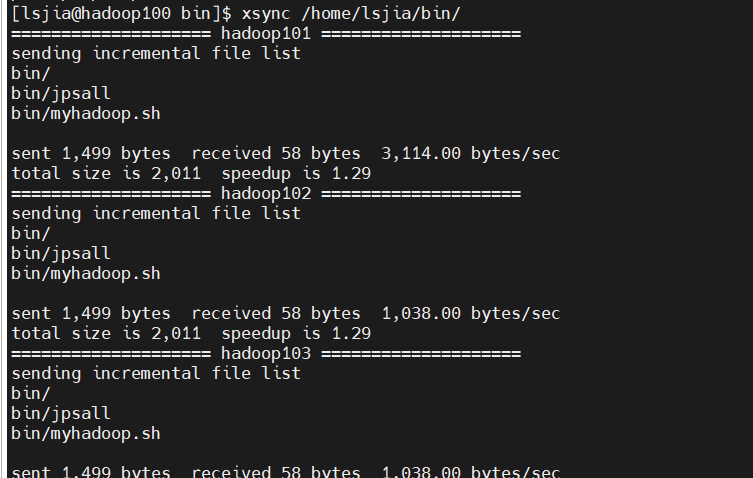
Task: Click bin/myhadoop.sh under hadoop101 section
Action: 86,114
